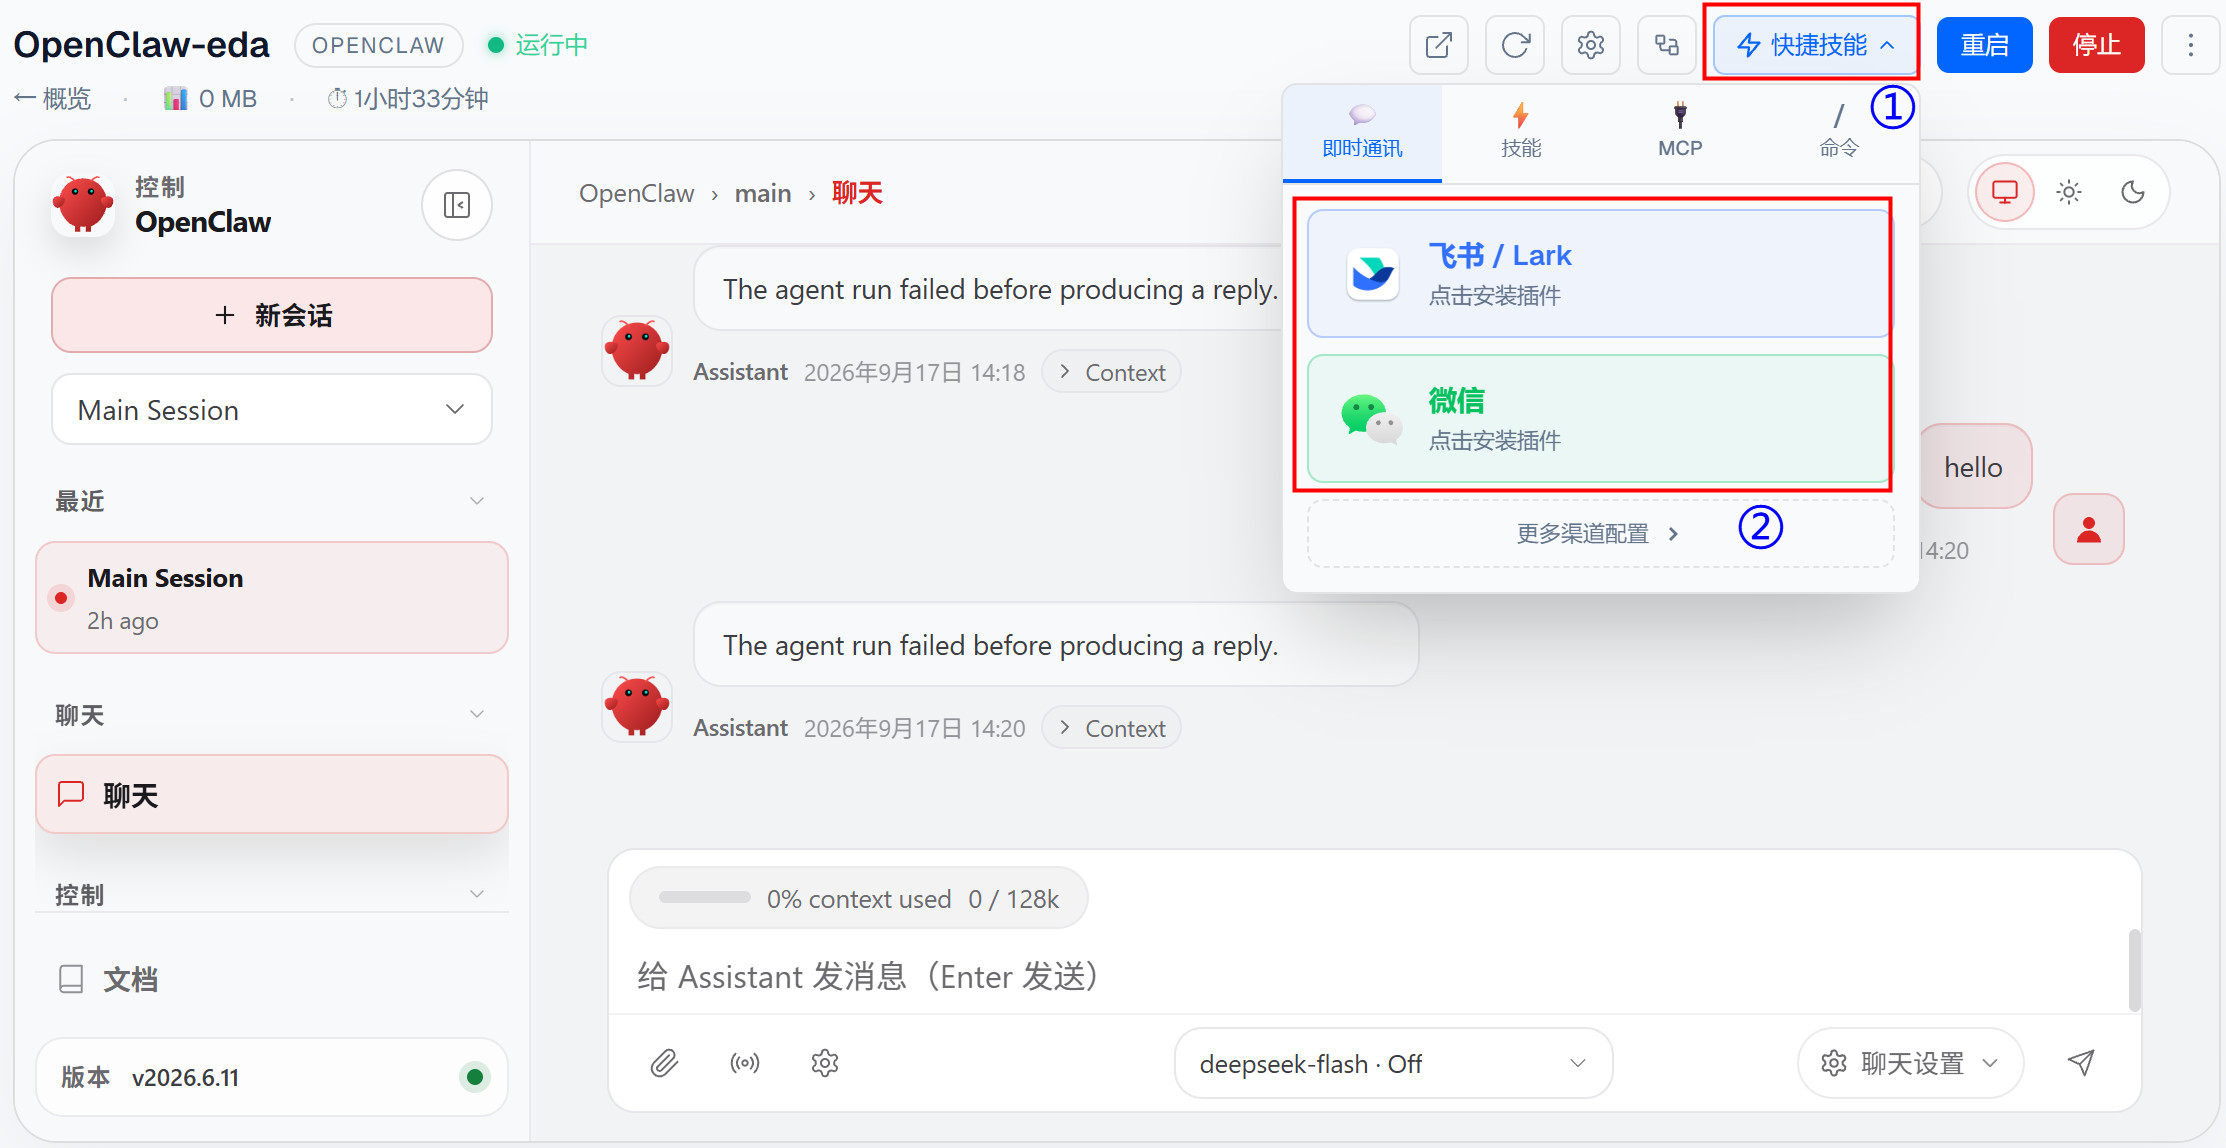Click the red 停止 stop button
This screenshot has width=2226, height=1148.
[2096, 45]
